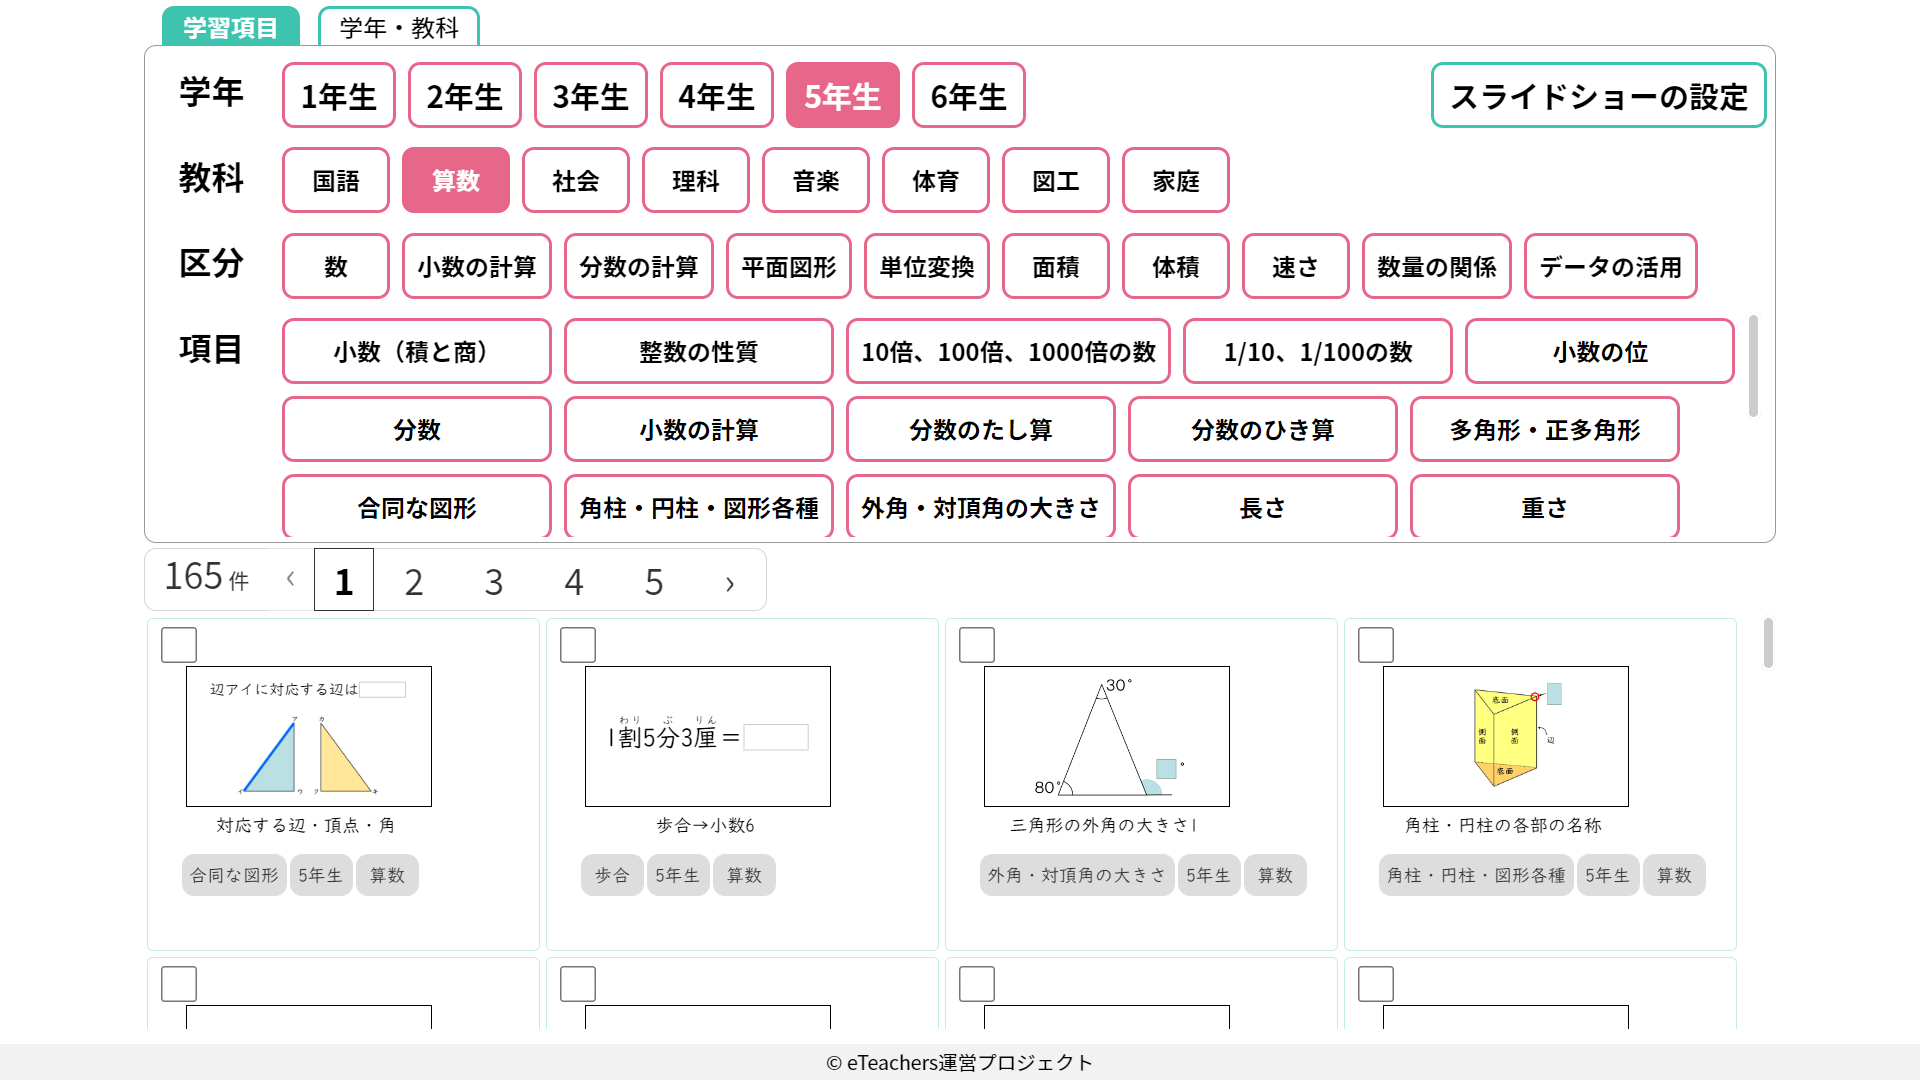
Task: Click the 歩合 tag on second card
Action: [x=611, y=875]
